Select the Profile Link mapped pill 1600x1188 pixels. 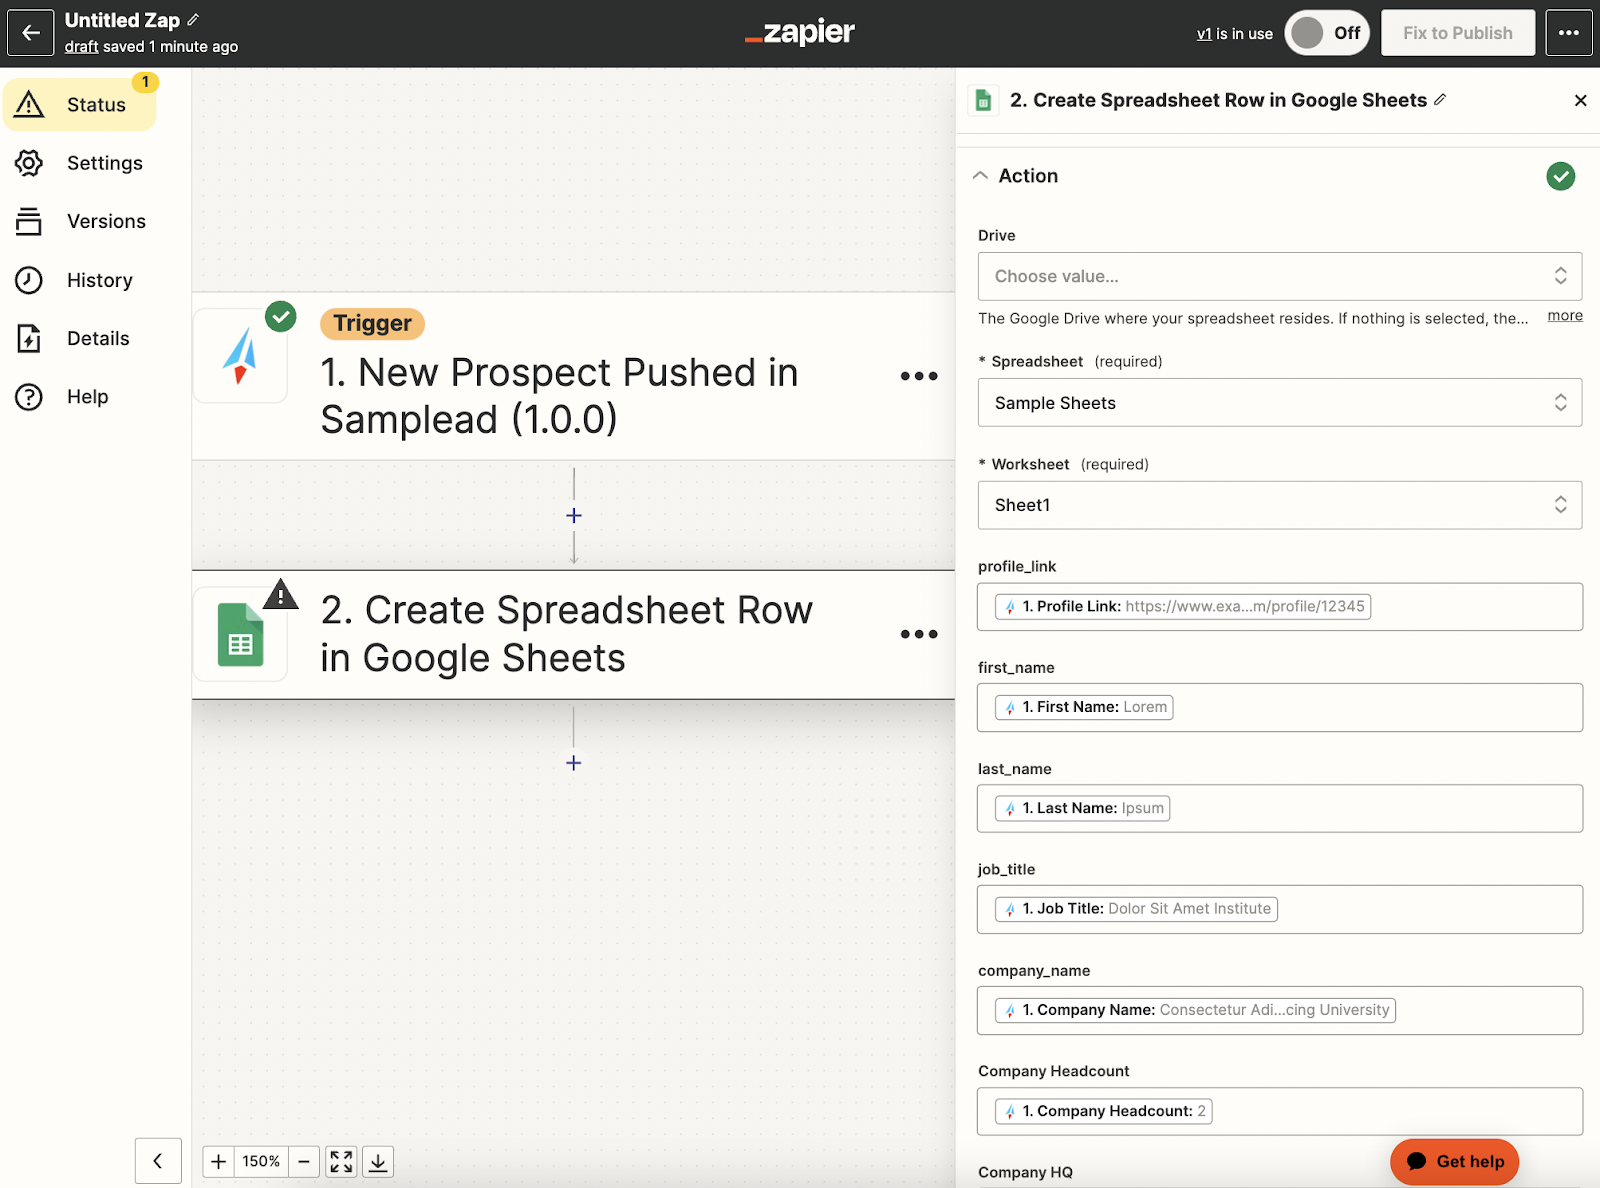(x=1183, y=607)
